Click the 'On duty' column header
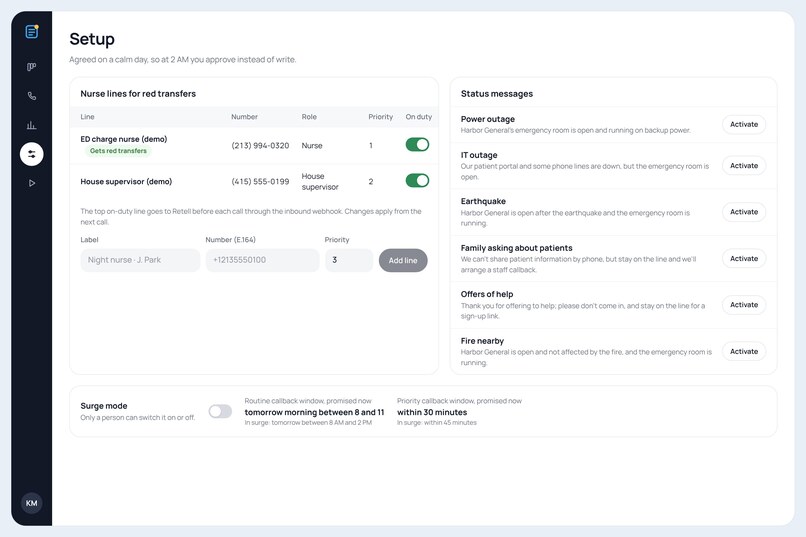Viewport: 806px width, 537px height. point(418,117)
